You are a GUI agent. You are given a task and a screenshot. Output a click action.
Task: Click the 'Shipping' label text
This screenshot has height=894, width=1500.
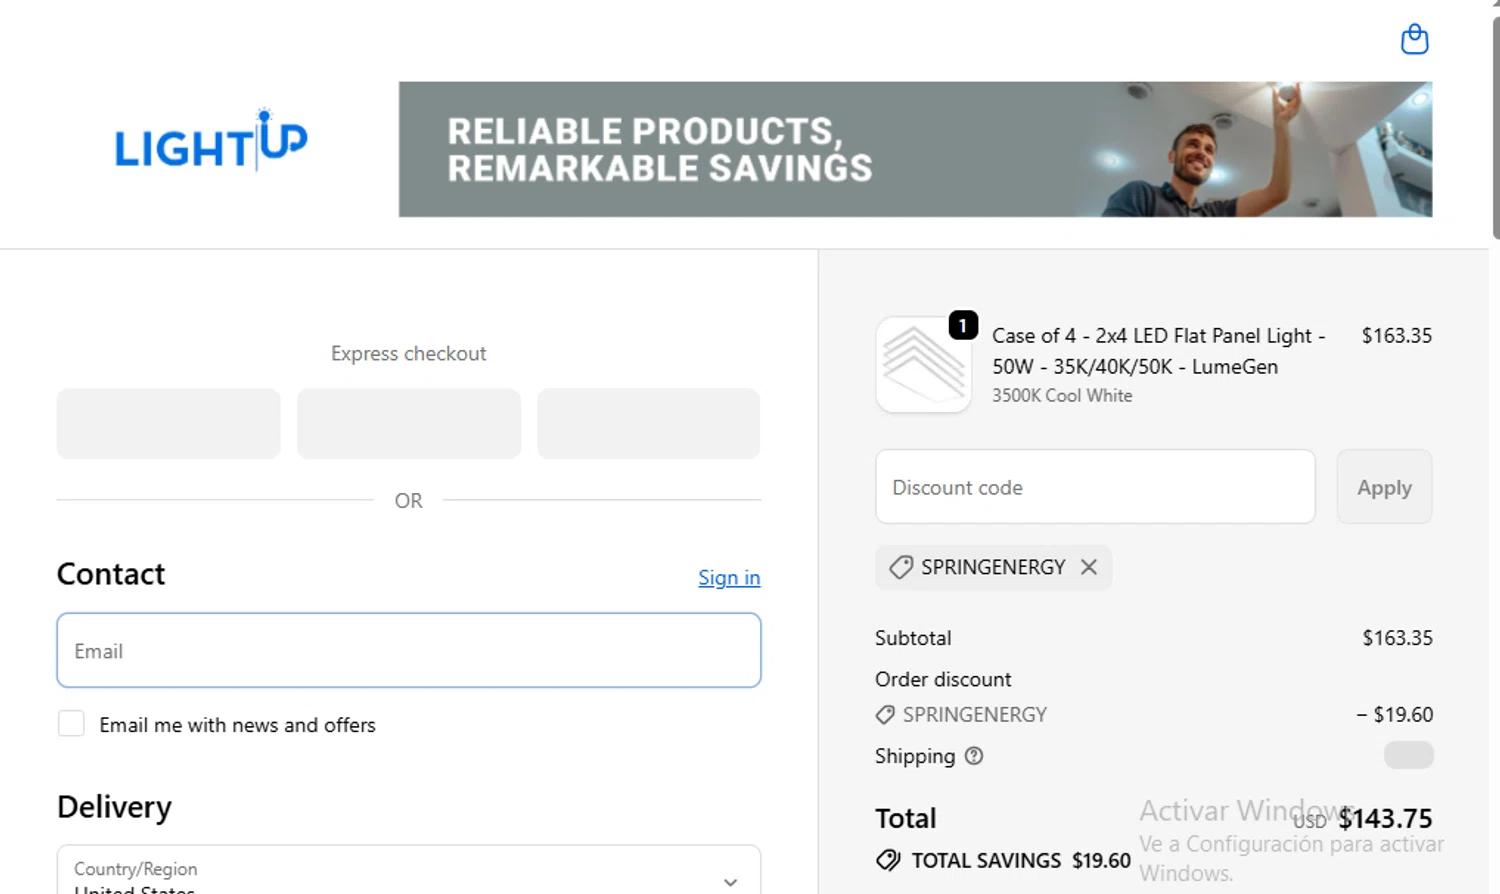[x=915, y=756]
